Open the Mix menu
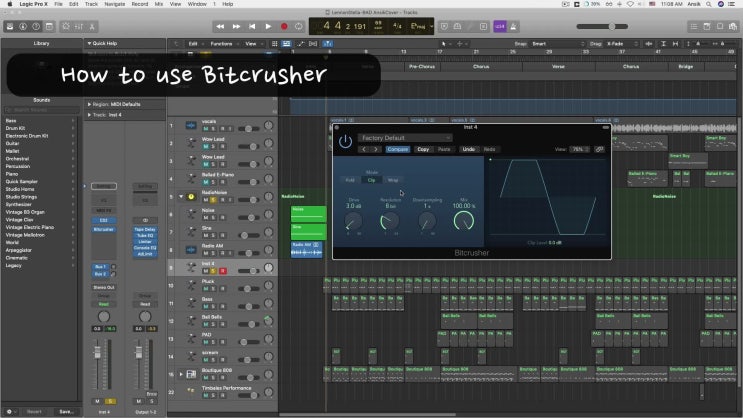This screenshot has height=418, width=743. pyautogui.click(x=159, y=4)
